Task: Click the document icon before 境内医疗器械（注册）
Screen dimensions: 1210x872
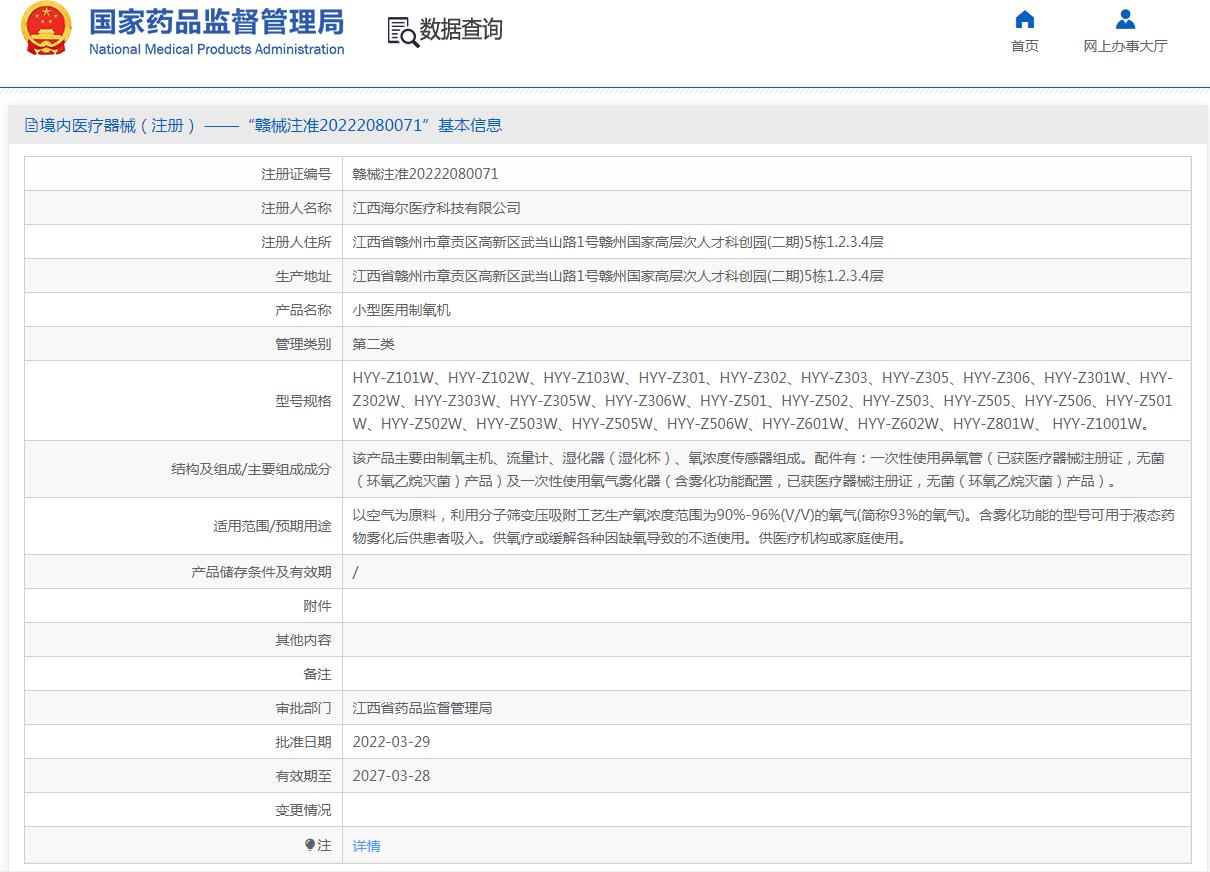Action: pyautogui.click(x=30, y=125)
